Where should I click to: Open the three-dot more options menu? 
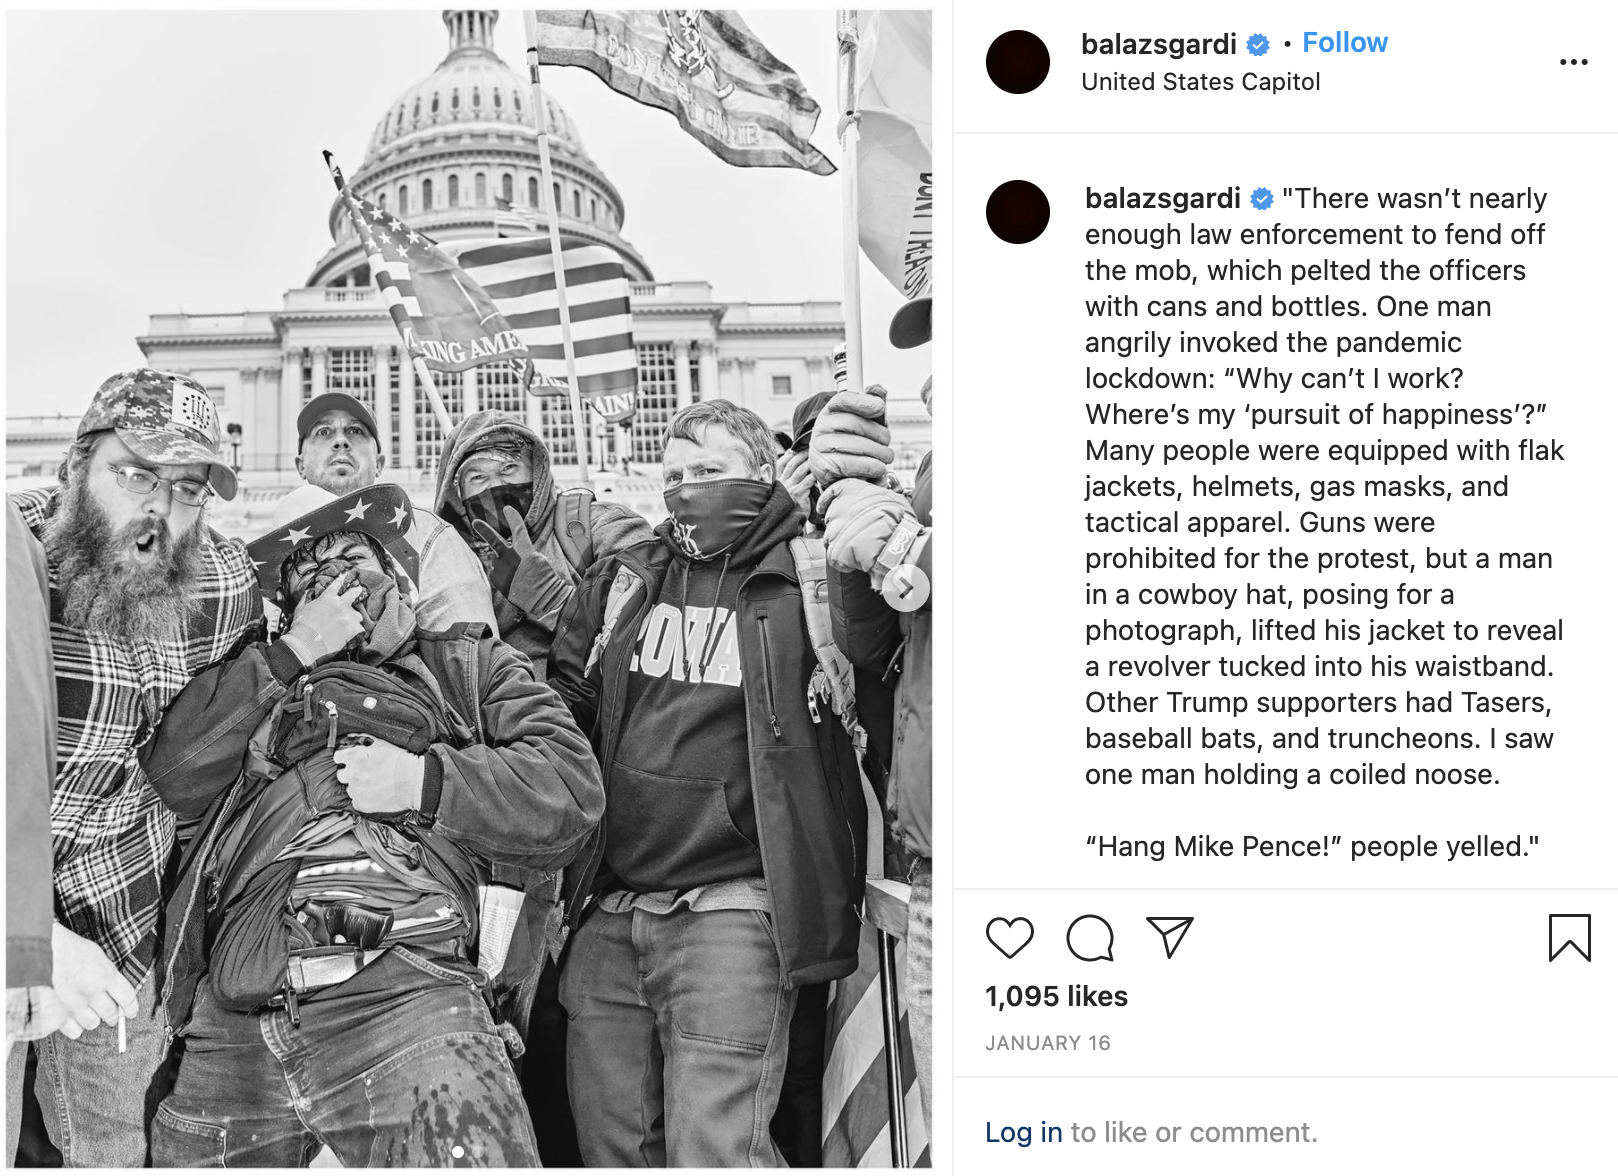coord(1573,62)
